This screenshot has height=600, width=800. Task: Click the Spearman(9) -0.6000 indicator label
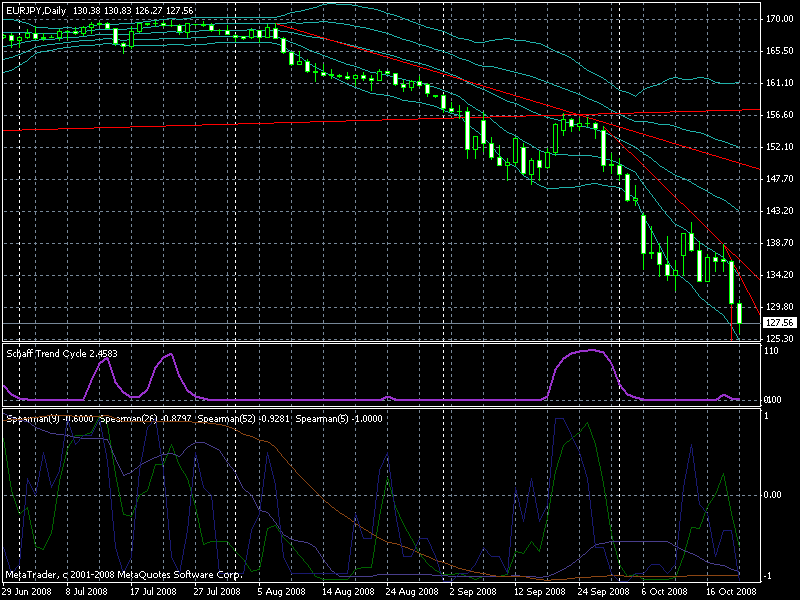pyautogui.click(x=49, y=419)
